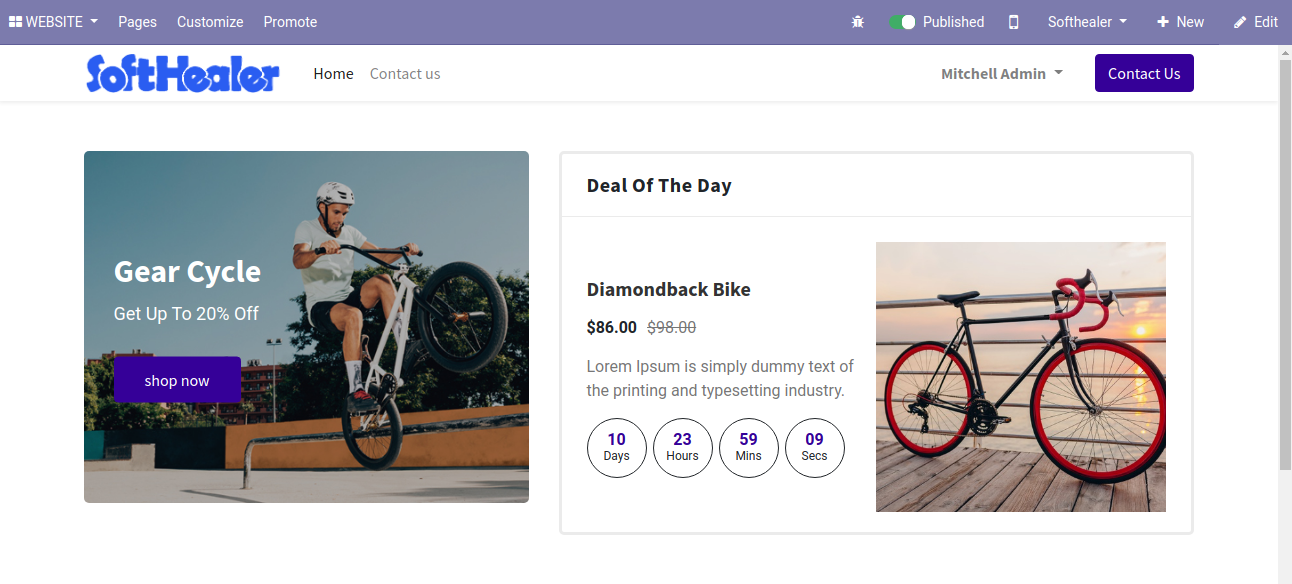Expand the Softhealer website dropdown
This screenshot has width=1292, height=584.
pos(1087,22)
